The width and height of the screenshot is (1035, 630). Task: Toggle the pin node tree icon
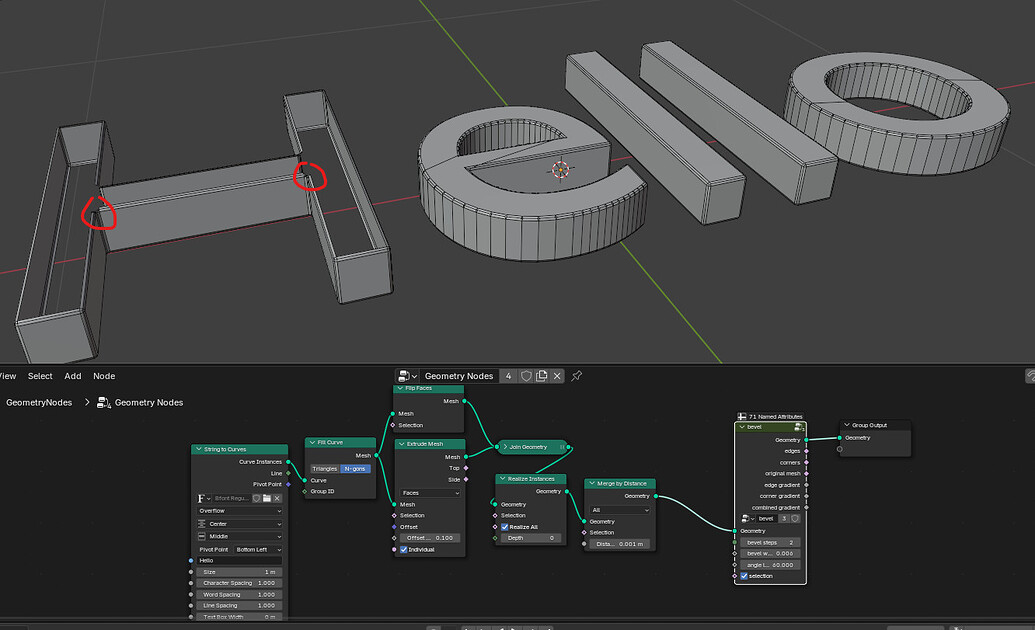click(576, 376)
